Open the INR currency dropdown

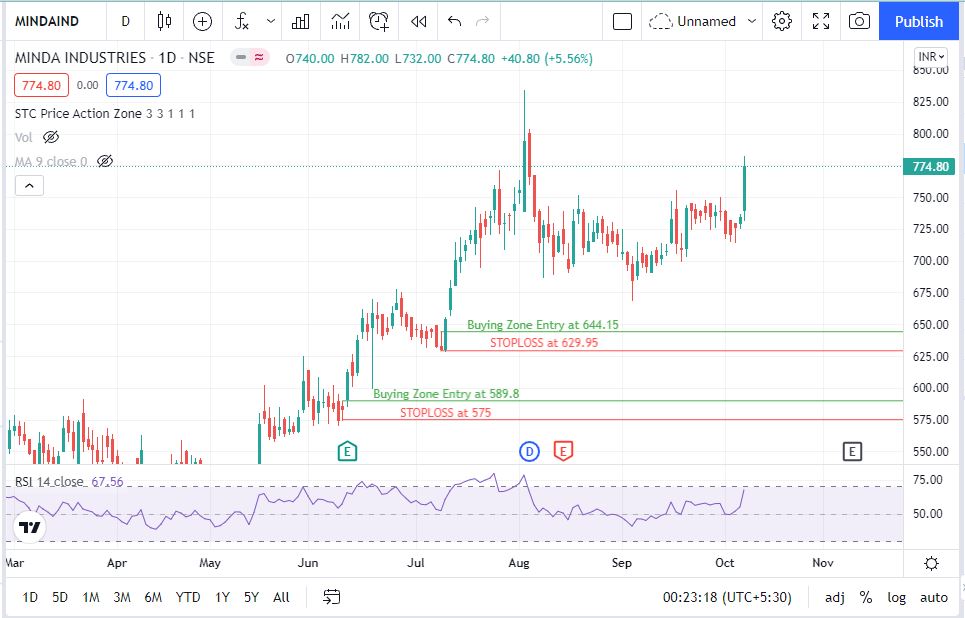pos(930,57)
